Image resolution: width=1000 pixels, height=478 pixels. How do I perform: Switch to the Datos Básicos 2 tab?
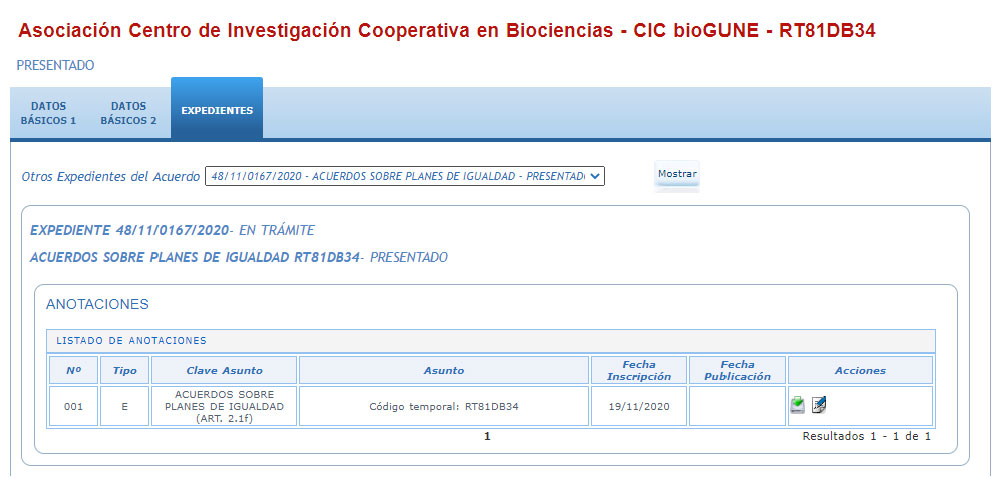coord(128,113)
